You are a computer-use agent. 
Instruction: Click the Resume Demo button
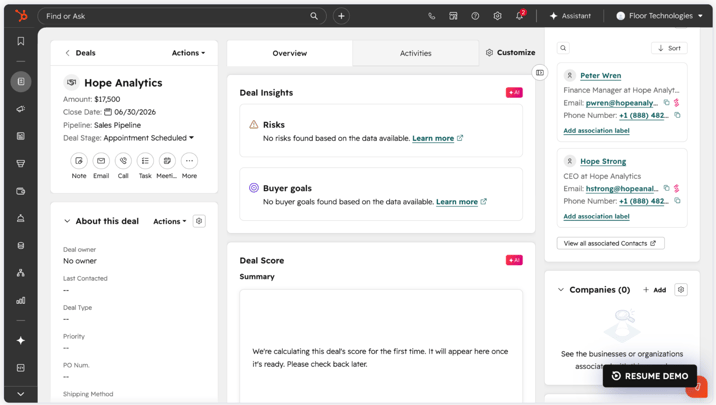pyautogui.click(x=650, y=376)
